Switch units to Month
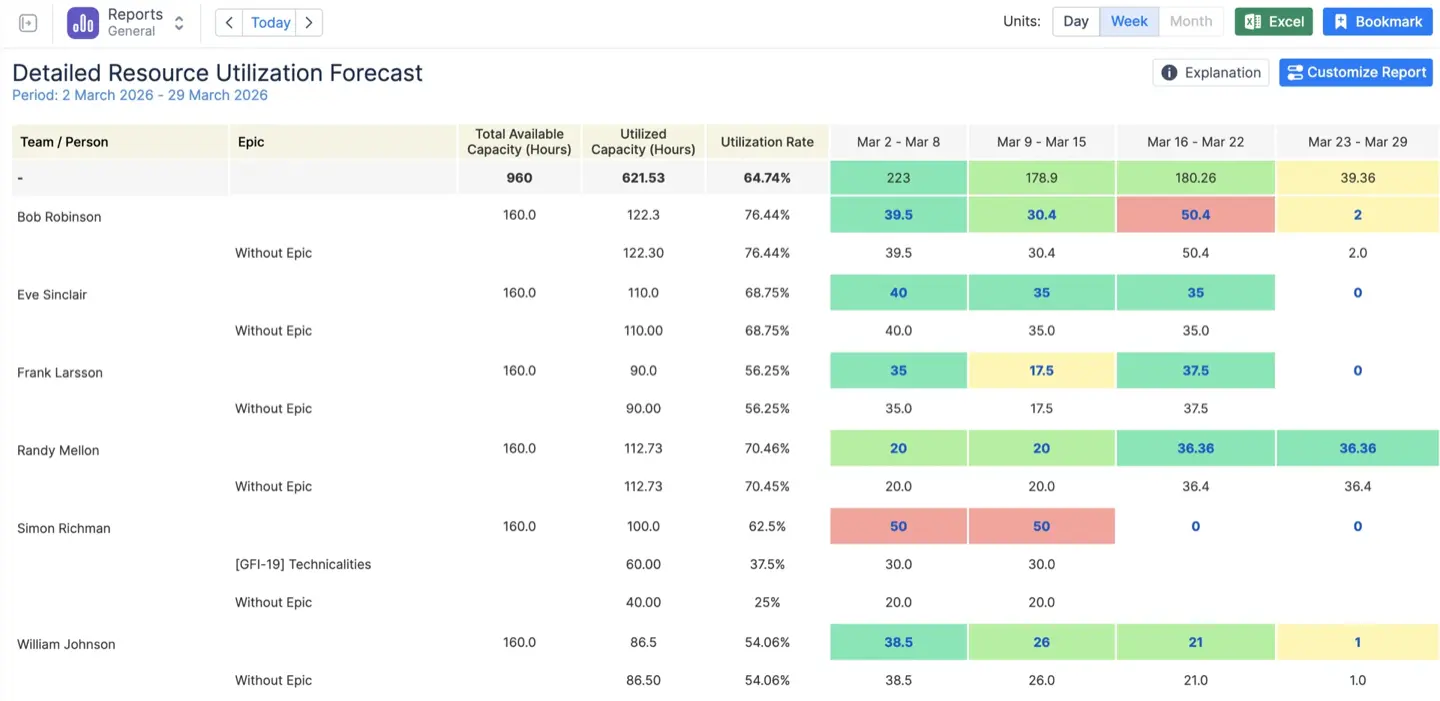The height and width of the screenshot is (701, 1440). 1190,20
